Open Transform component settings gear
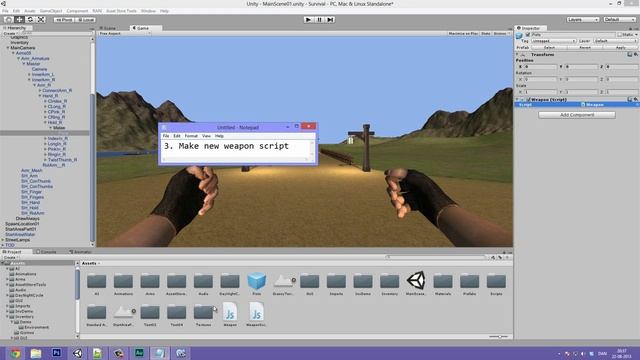This screenshot has height=360, width=640. pyautogui.click(x=636, y=54)
